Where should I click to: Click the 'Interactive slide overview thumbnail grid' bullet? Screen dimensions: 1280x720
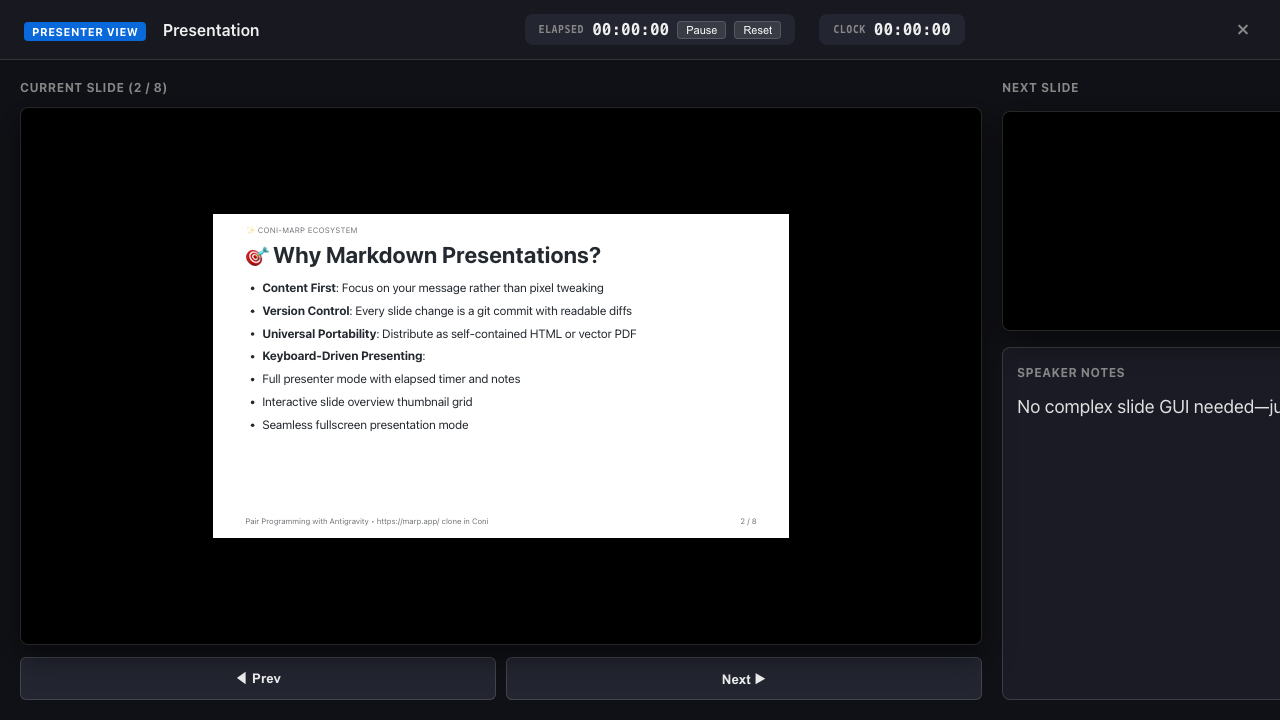point(367,402)
